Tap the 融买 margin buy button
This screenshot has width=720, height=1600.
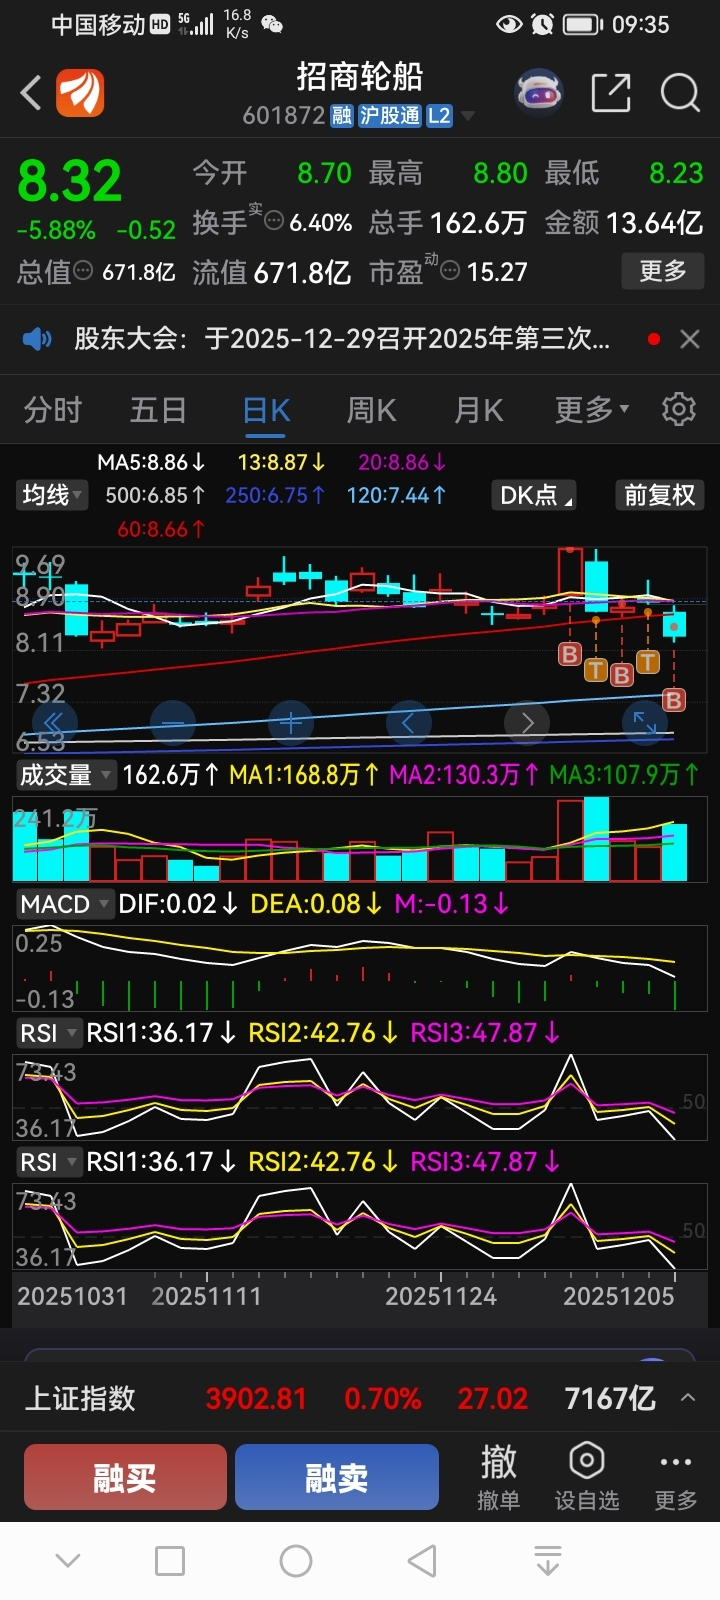(125, 1477)
